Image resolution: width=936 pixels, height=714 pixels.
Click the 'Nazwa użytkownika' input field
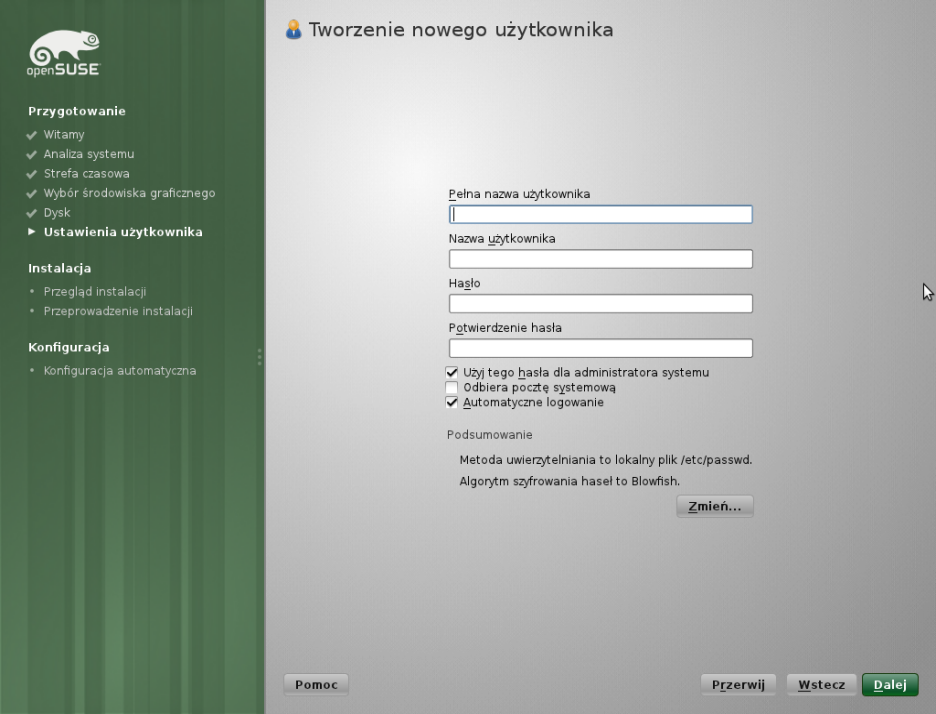tap(600, 259)
